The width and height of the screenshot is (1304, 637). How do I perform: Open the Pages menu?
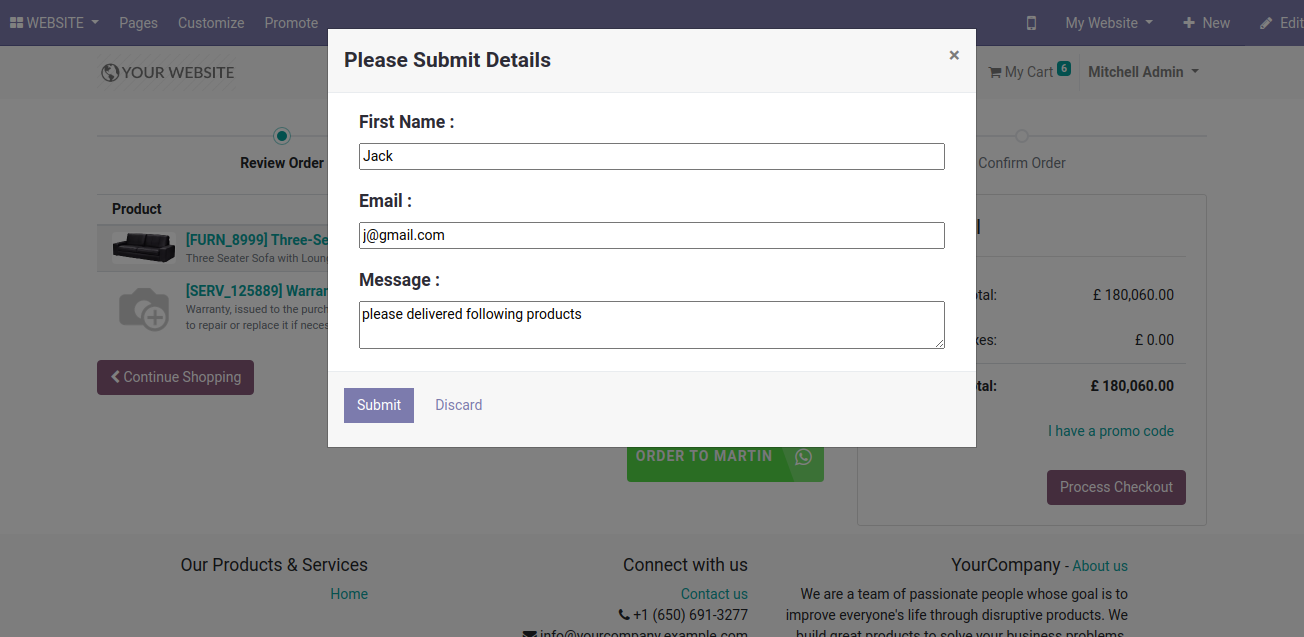point(138,23)
